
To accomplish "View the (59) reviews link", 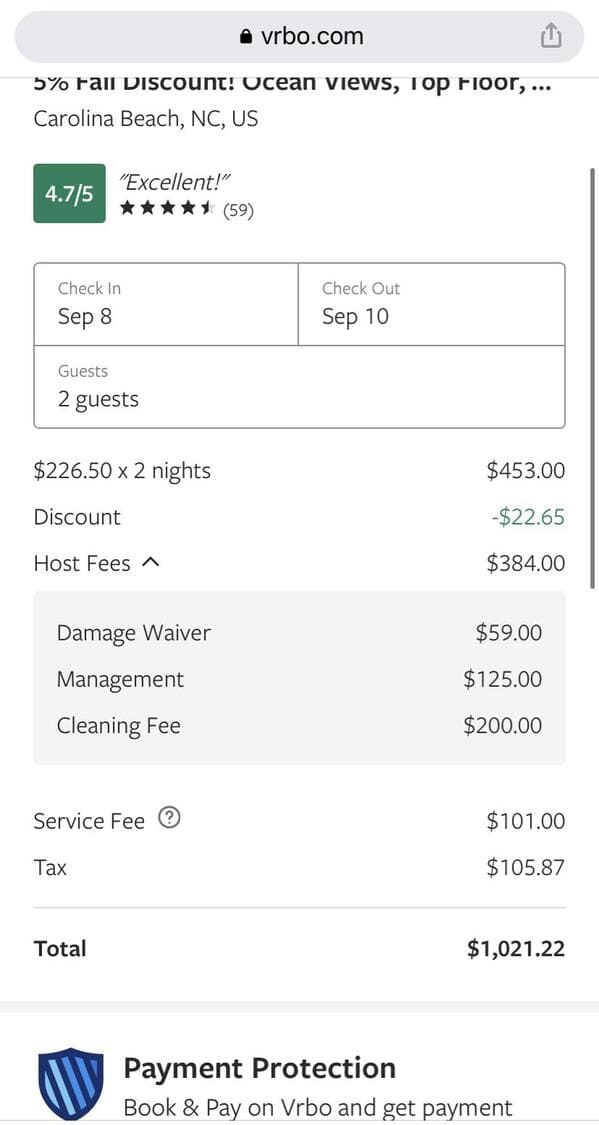I will (241, 210).
